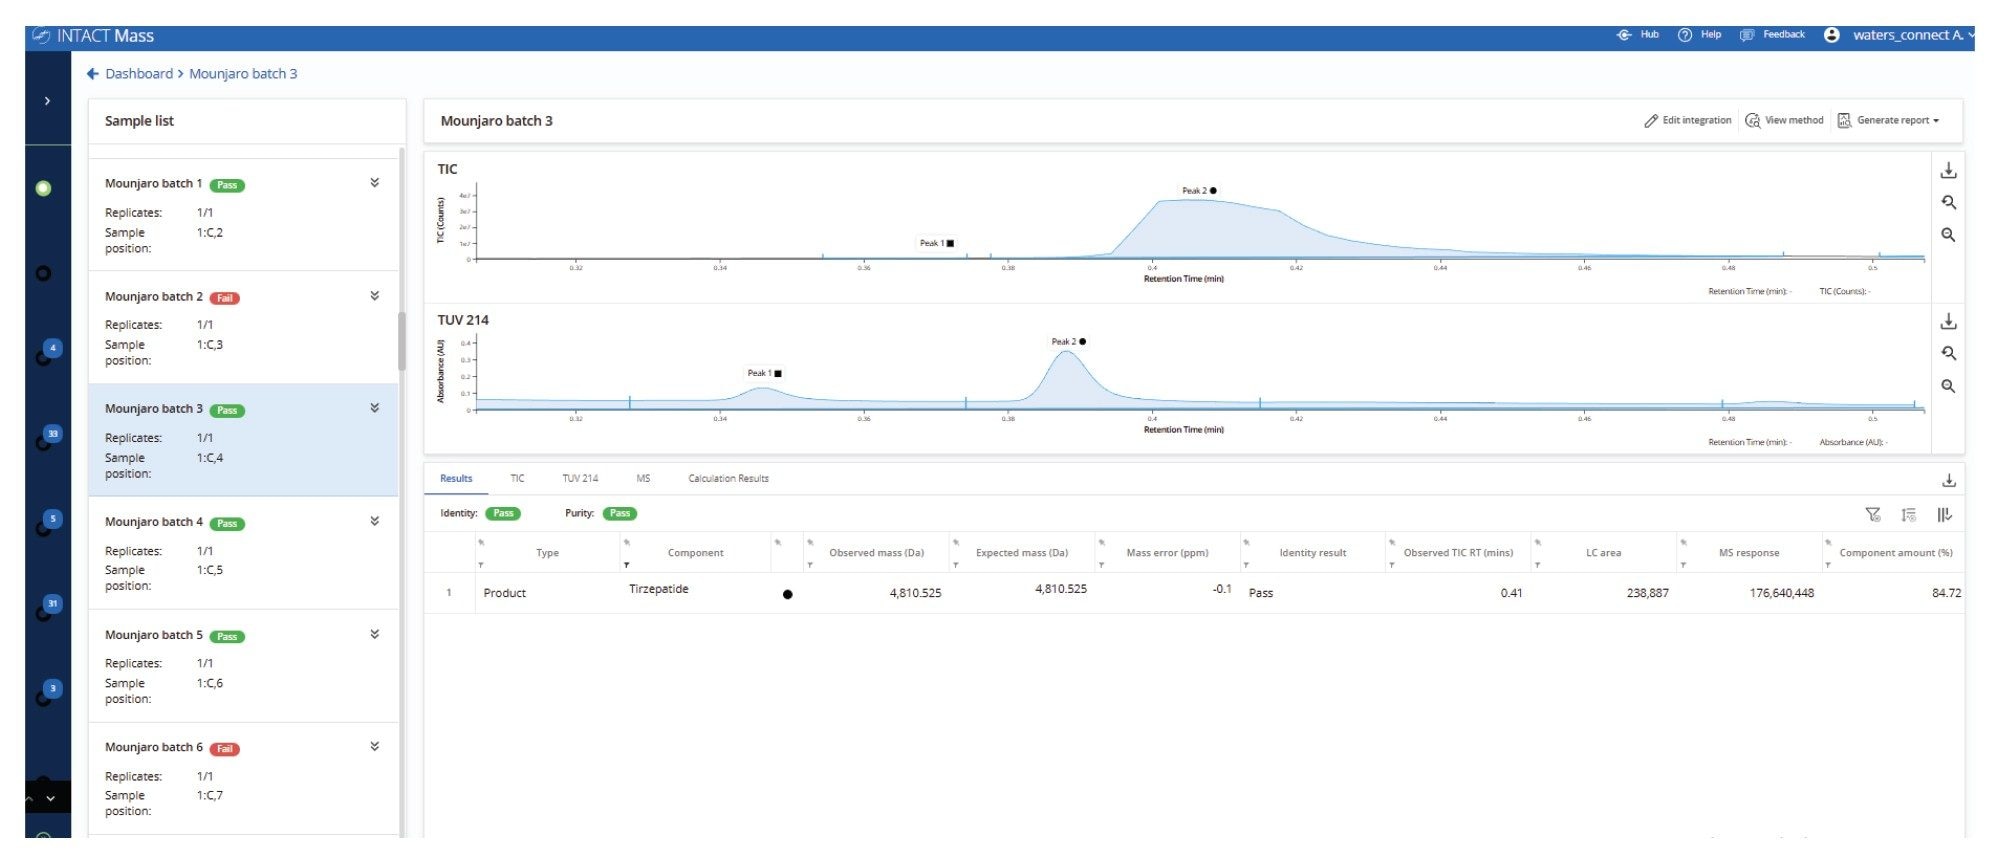The image size is (2000, 864).
Task: Expand Mounjaro batch 2 details
Action: point(374,296)
